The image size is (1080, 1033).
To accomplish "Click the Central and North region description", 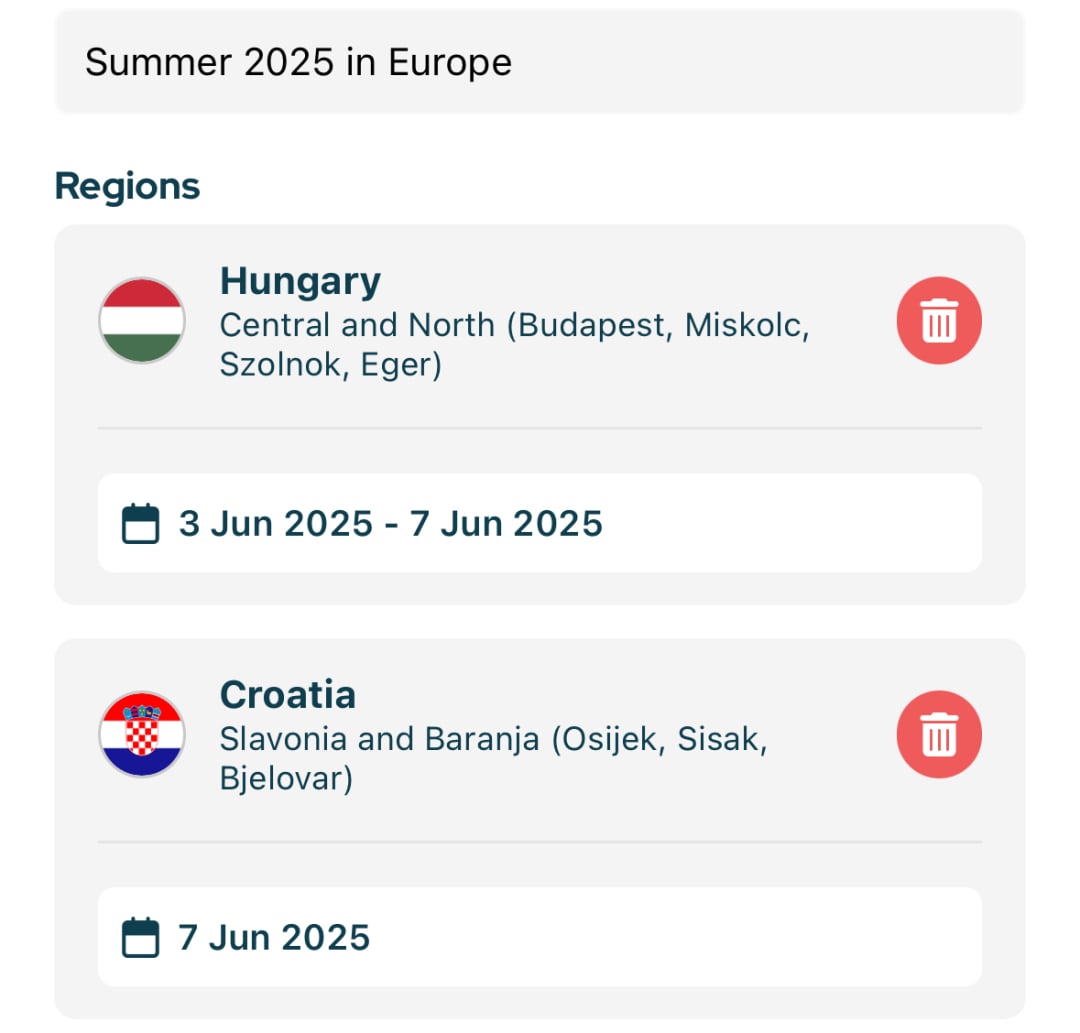I will (x=513, y=344).
